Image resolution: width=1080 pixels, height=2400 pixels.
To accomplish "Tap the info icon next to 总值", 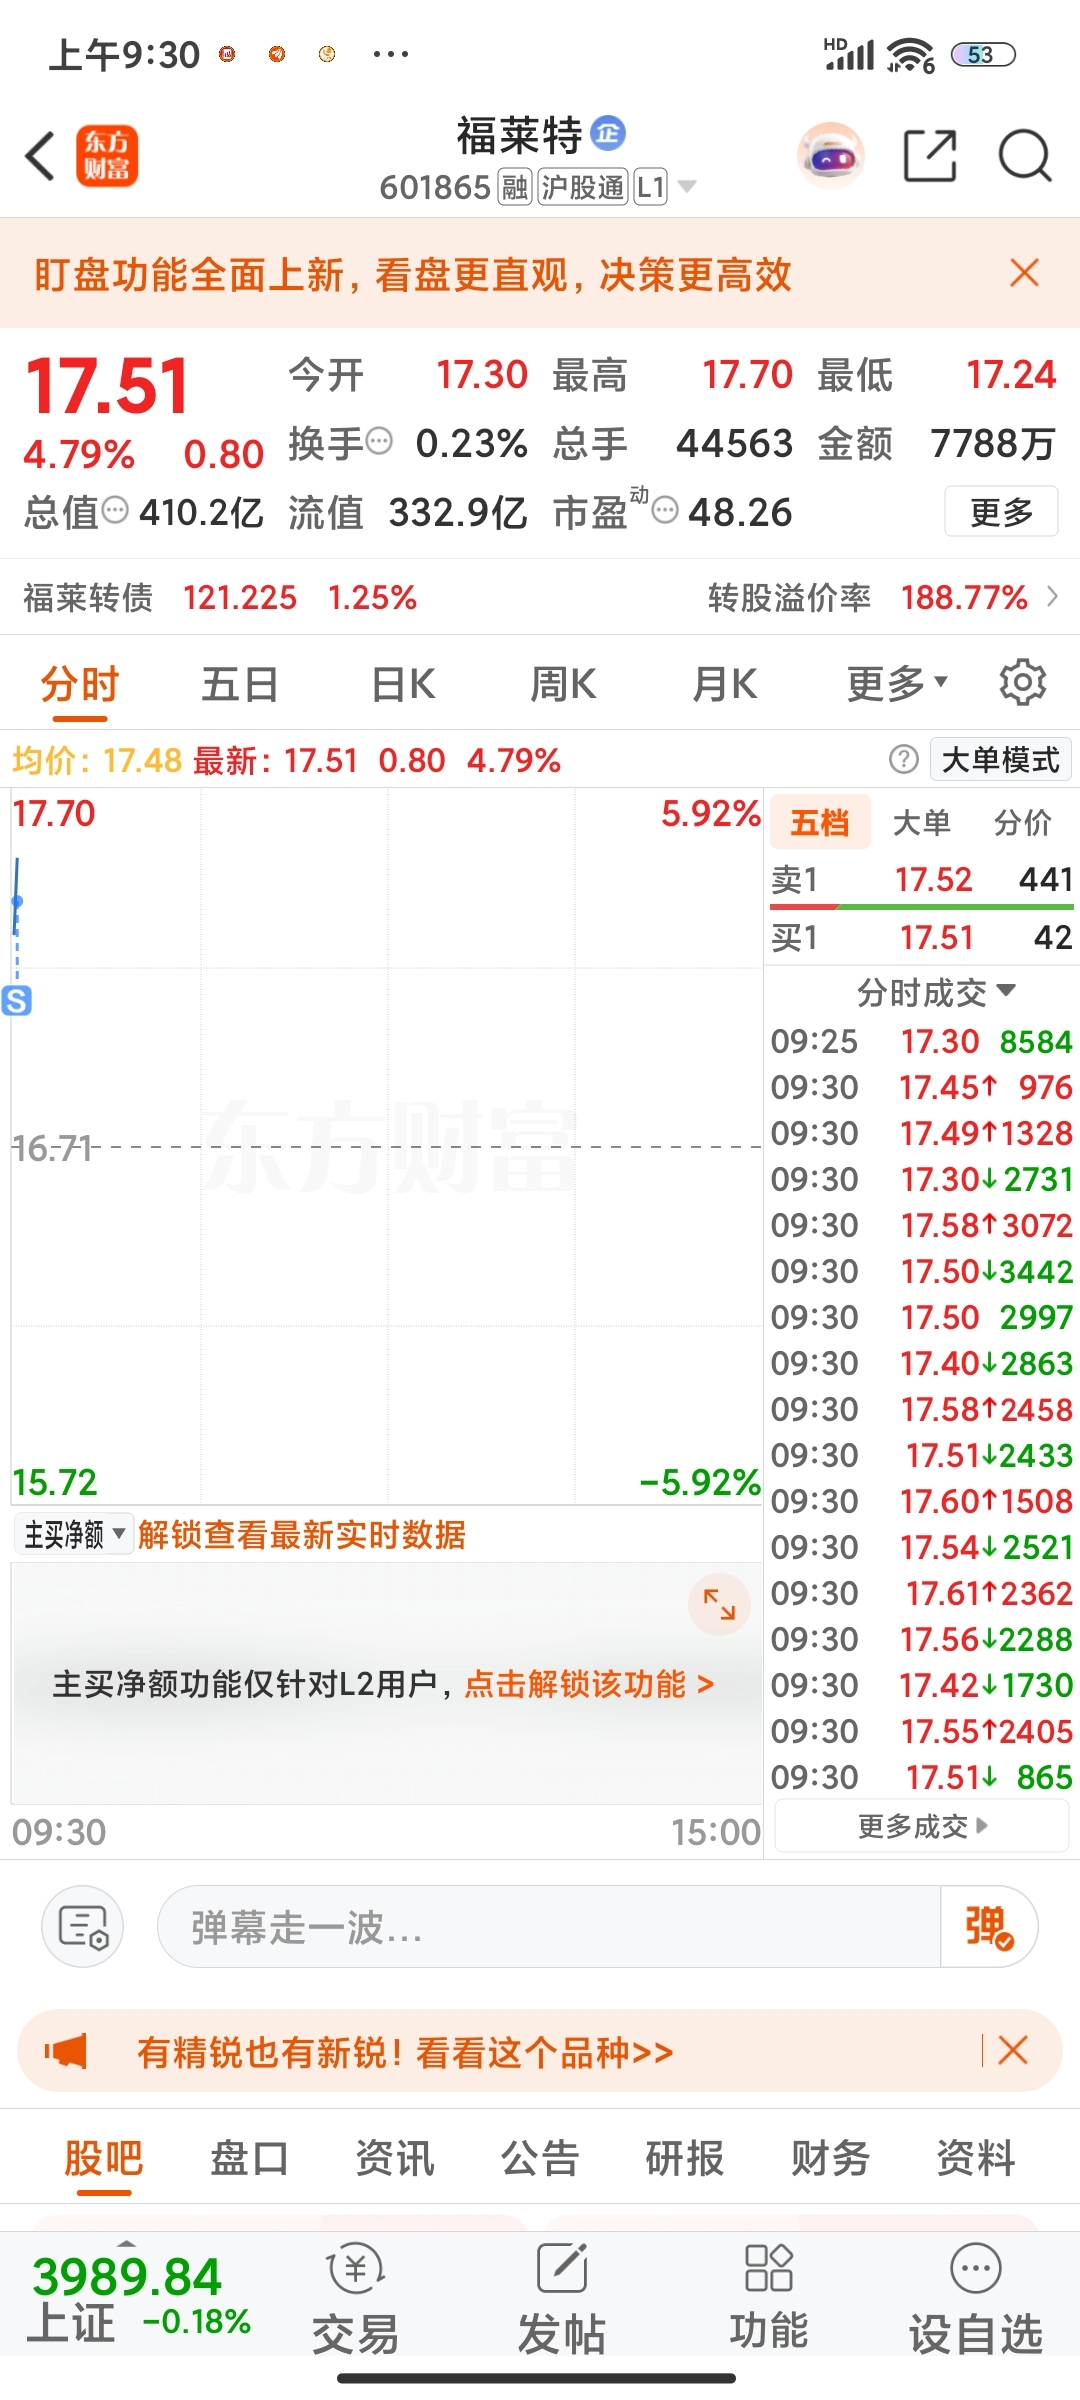I will [116, 510].
